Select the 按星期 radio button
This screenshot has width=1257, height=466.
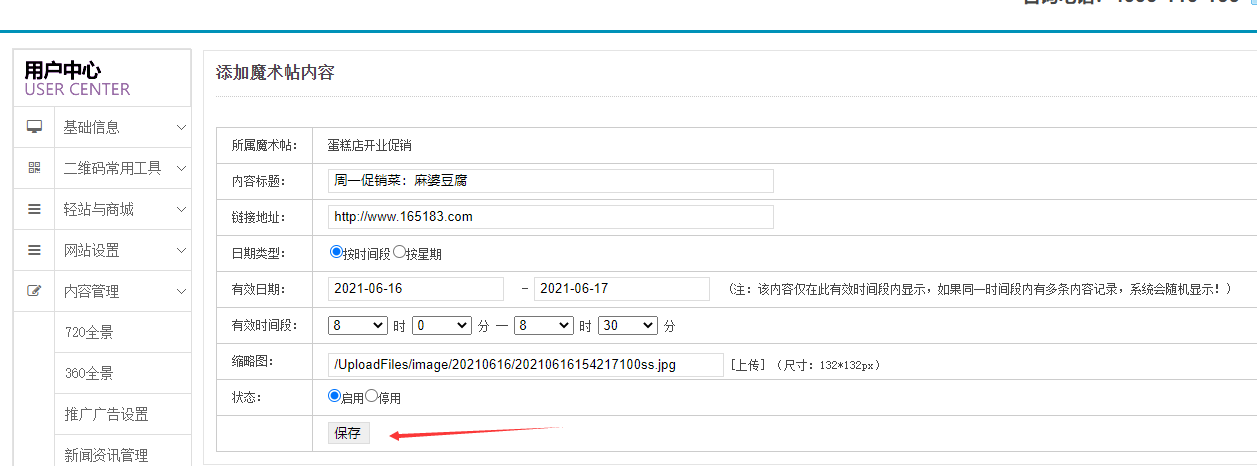coord(399,253)
